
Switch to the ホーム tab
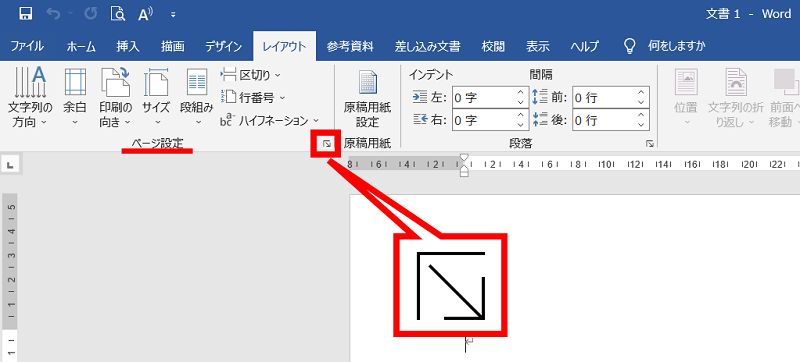tap(81, 47)
